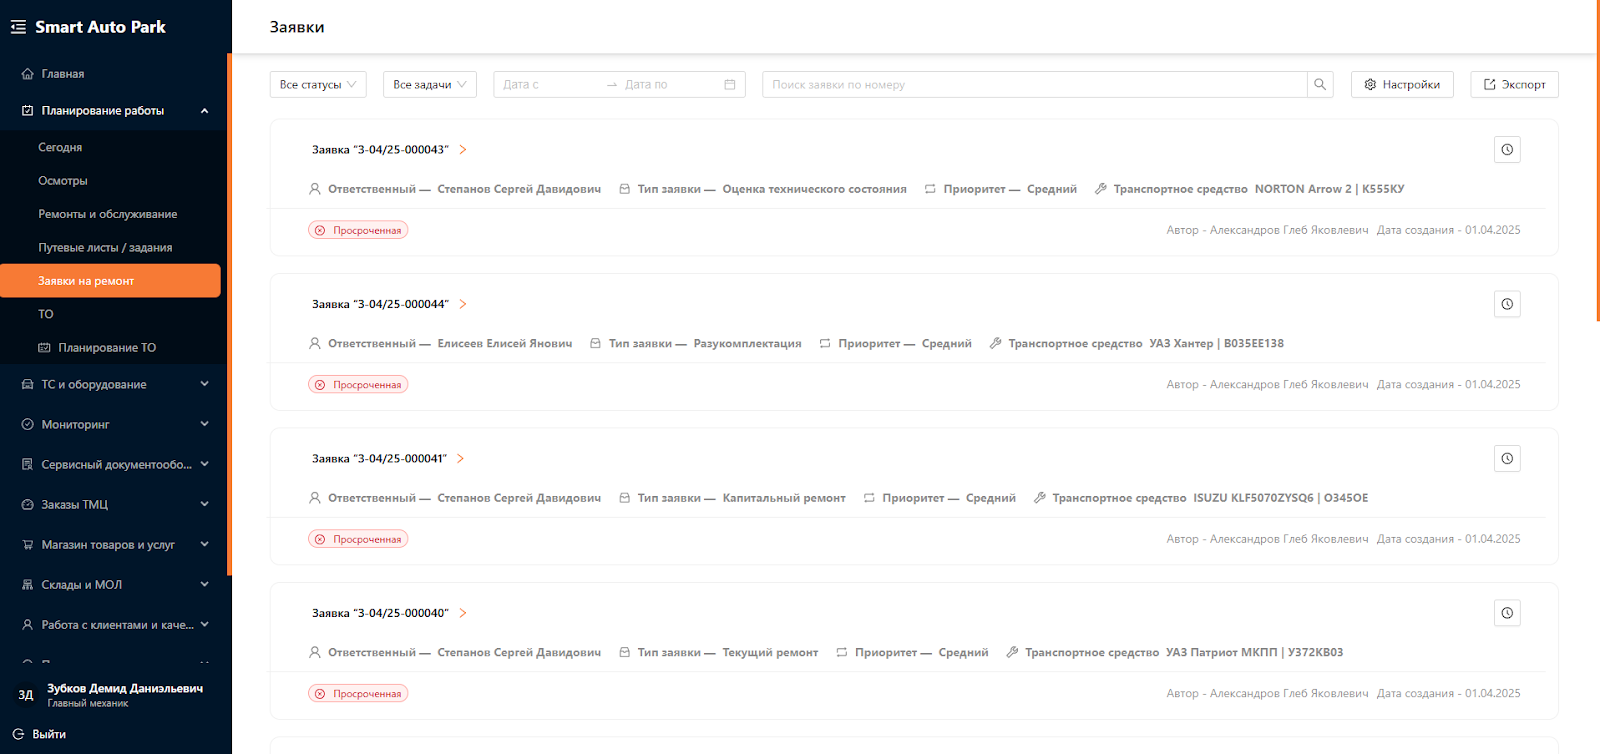Expand the 'Склады и МОЛ' section
This screenshot has width=1600, height=754.
(x=204, y=585)
